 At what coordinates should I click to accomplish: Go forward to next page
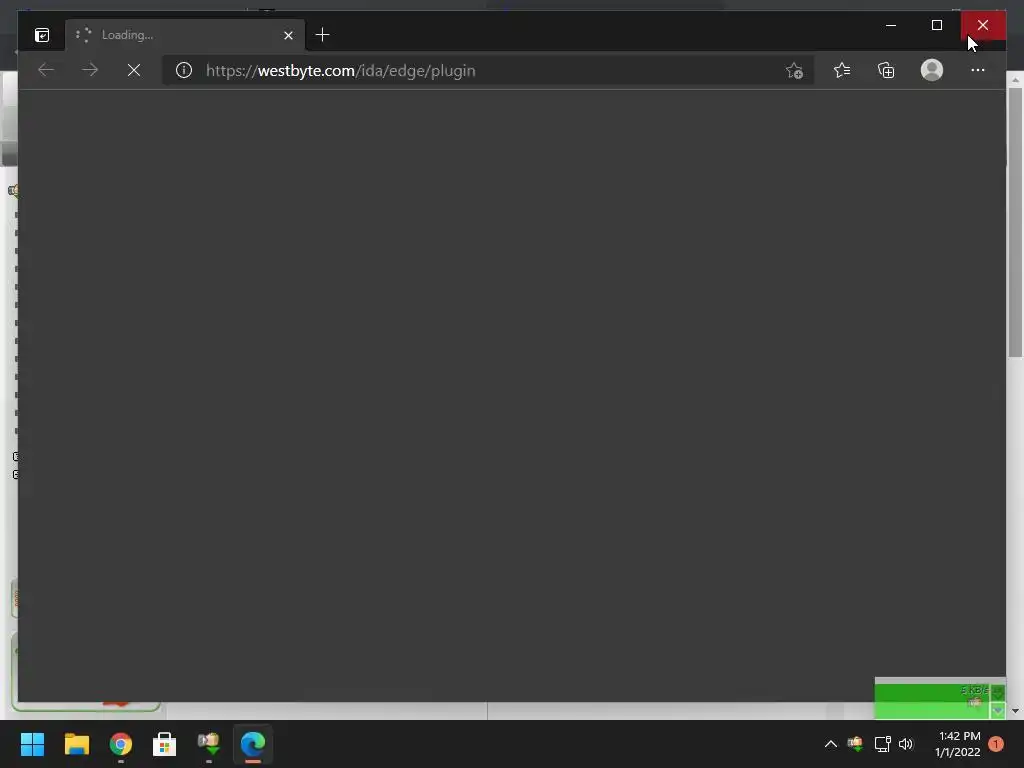point(90,70)
